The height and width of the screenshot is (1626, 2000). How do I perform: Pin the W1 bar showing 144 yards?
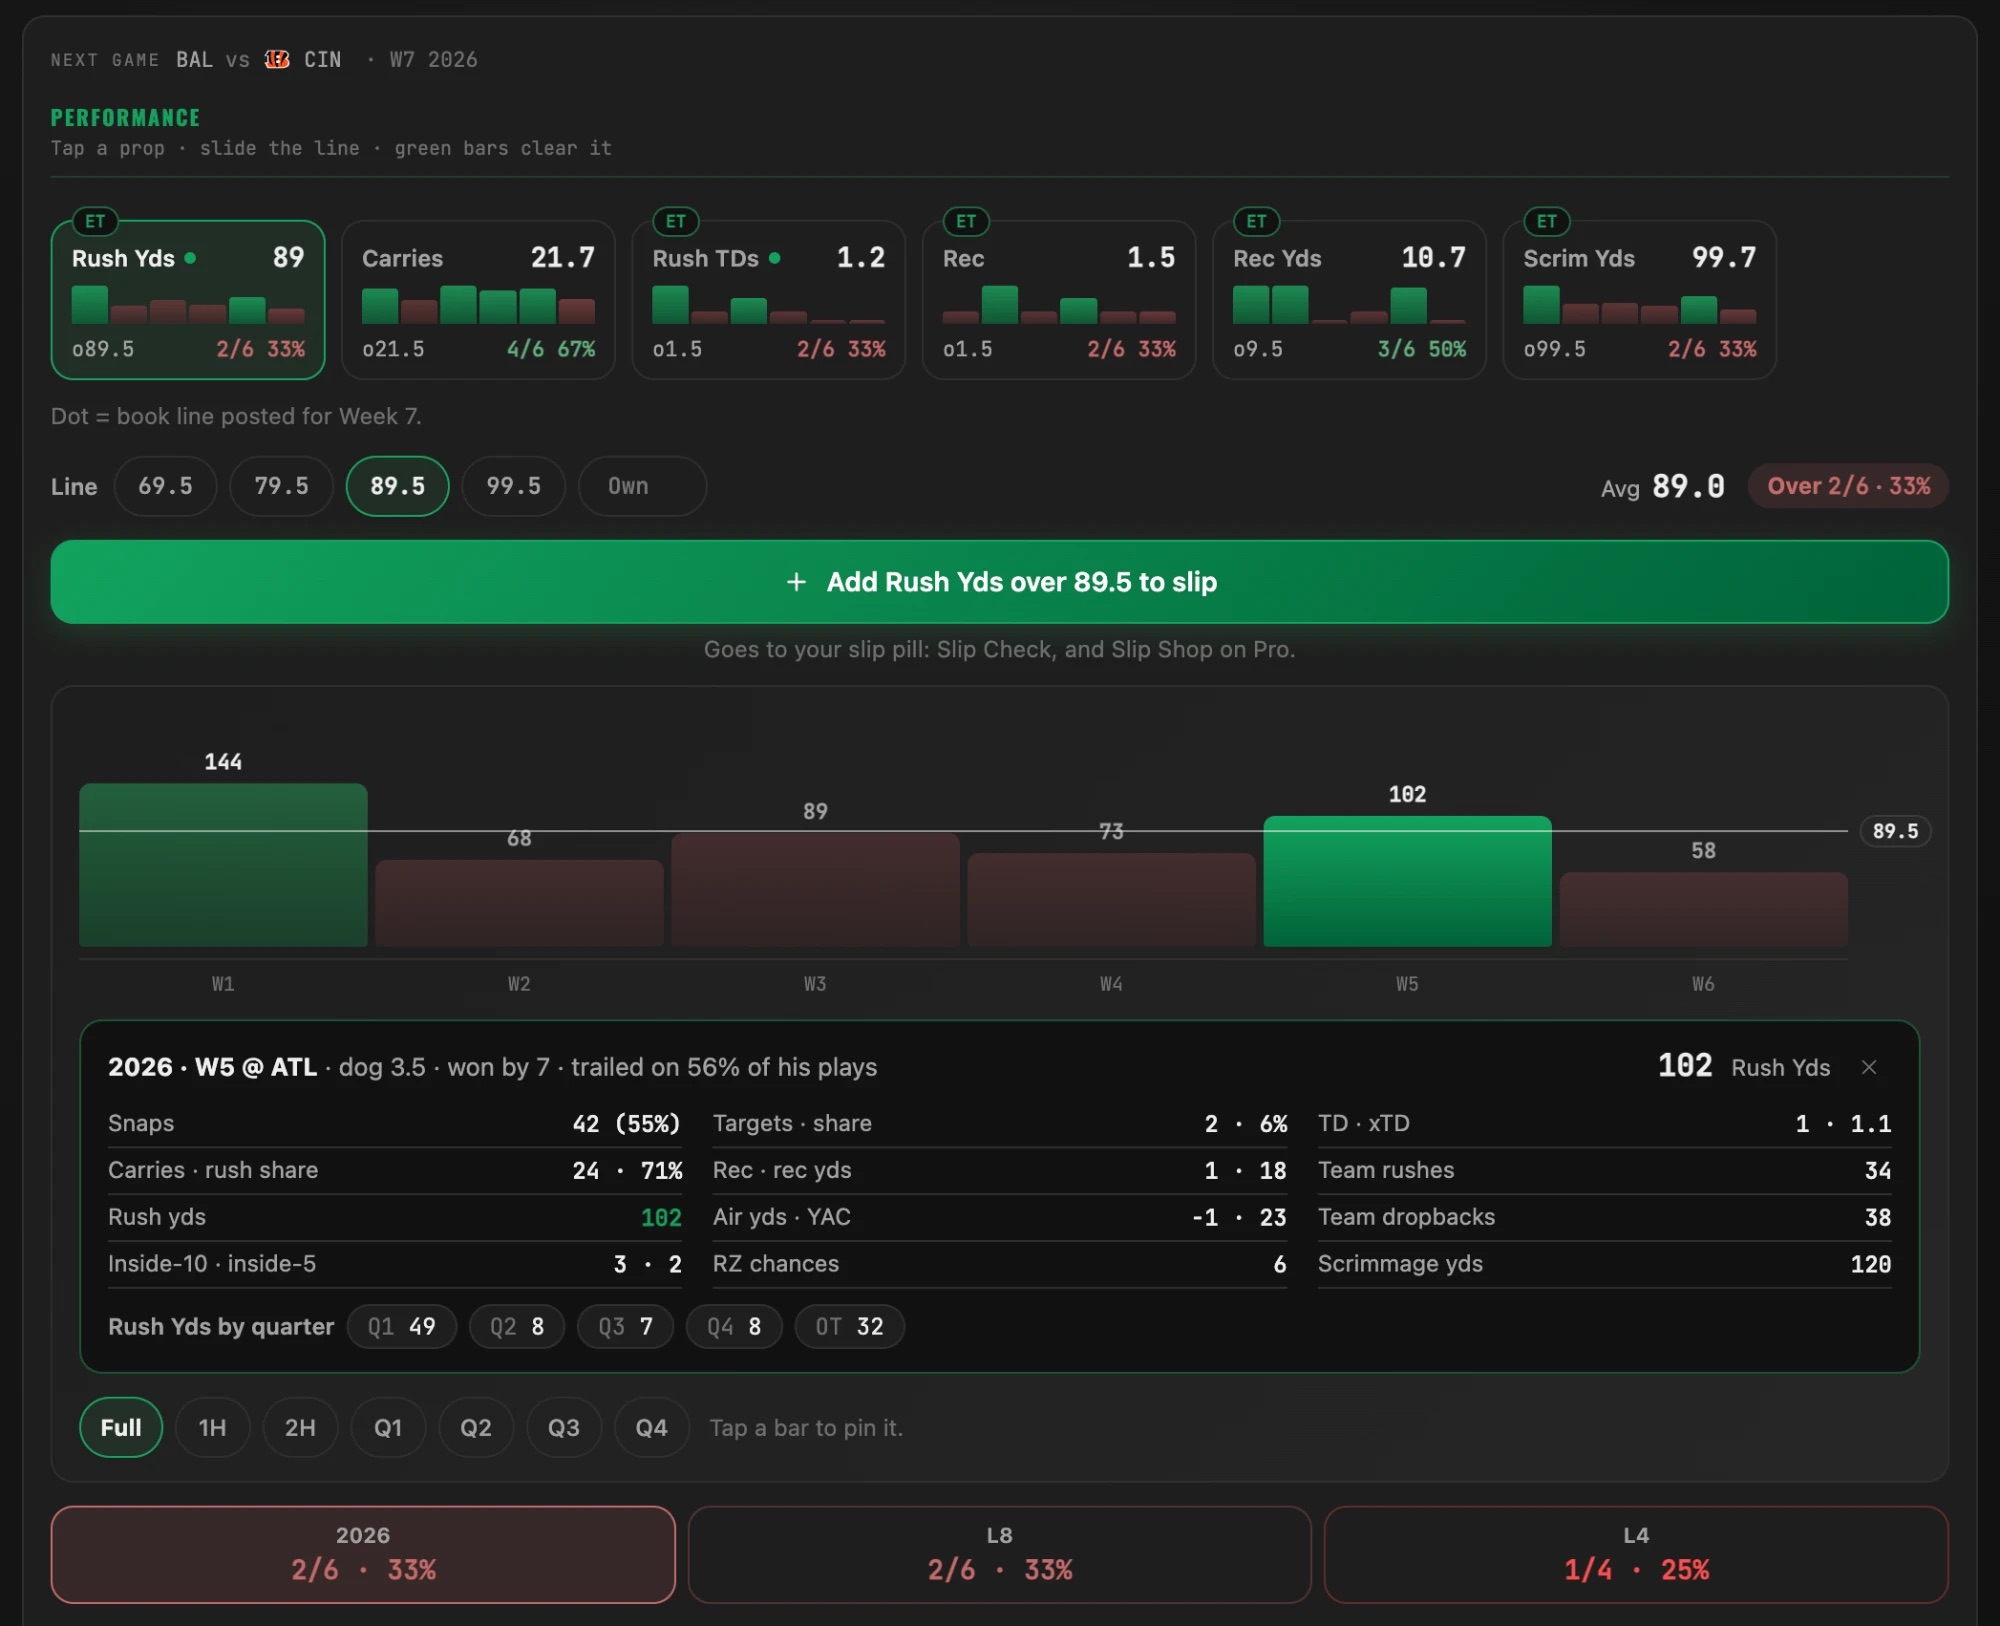pos(223,865)
